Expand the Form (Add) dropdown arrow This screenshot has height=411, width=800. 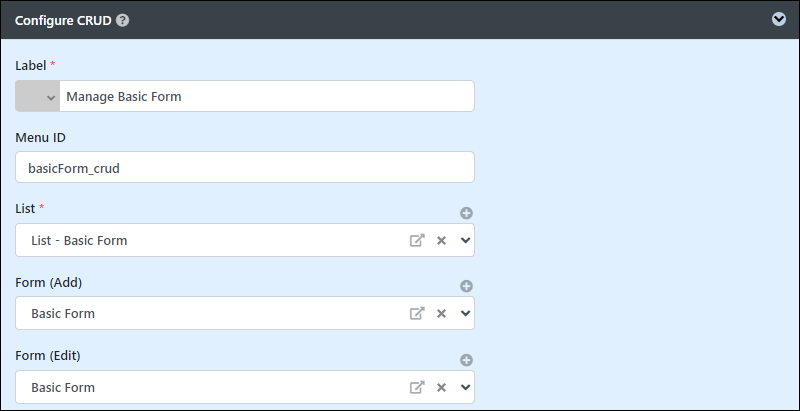coord(465,313)
